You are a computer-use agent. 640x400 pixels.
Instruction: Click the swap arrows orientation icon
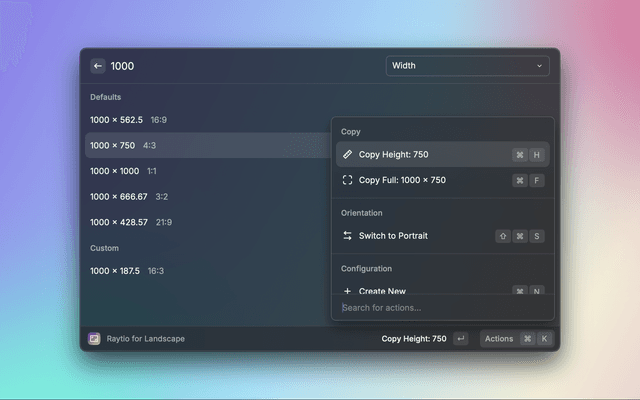(x=347, y=236)
